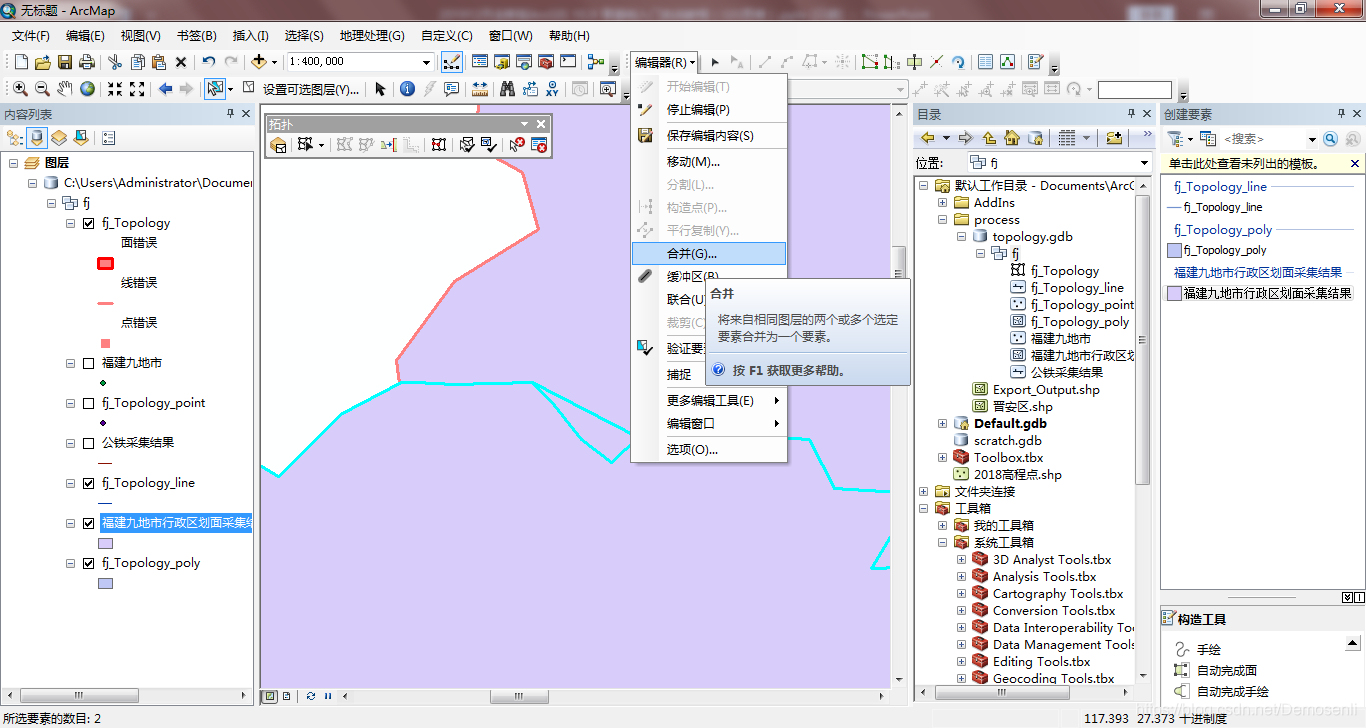Screen dimensions: 1366x728
Task: Undo the last action
Action: pos(208,62)
